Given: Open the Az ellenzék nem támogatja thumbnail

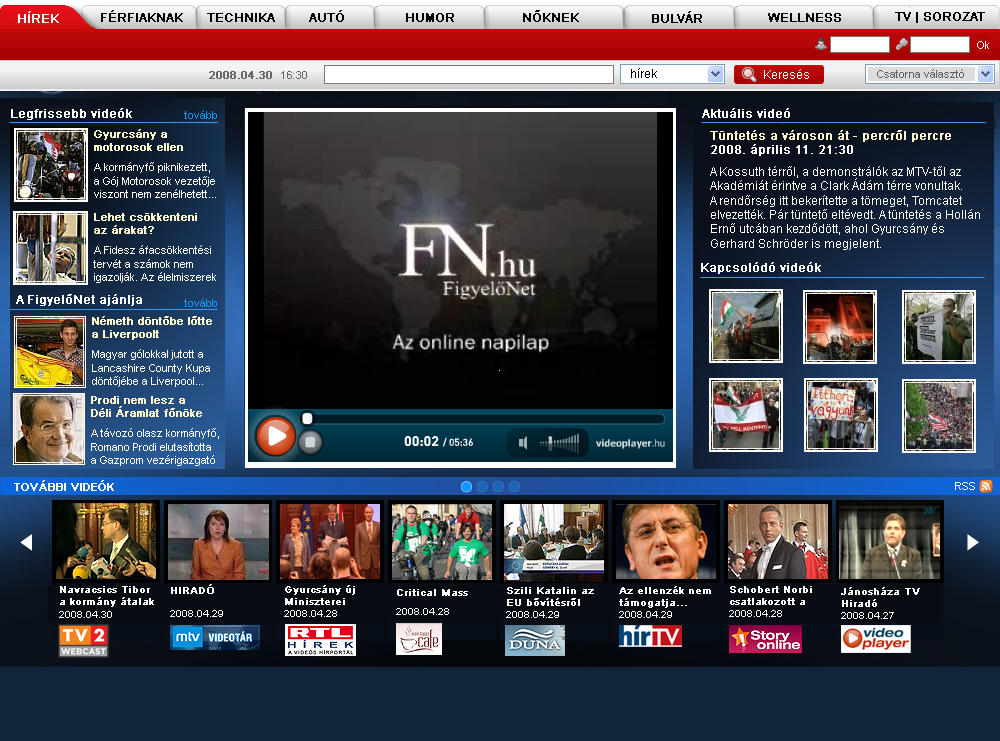Looking at the screenshot, I should 666,541.
